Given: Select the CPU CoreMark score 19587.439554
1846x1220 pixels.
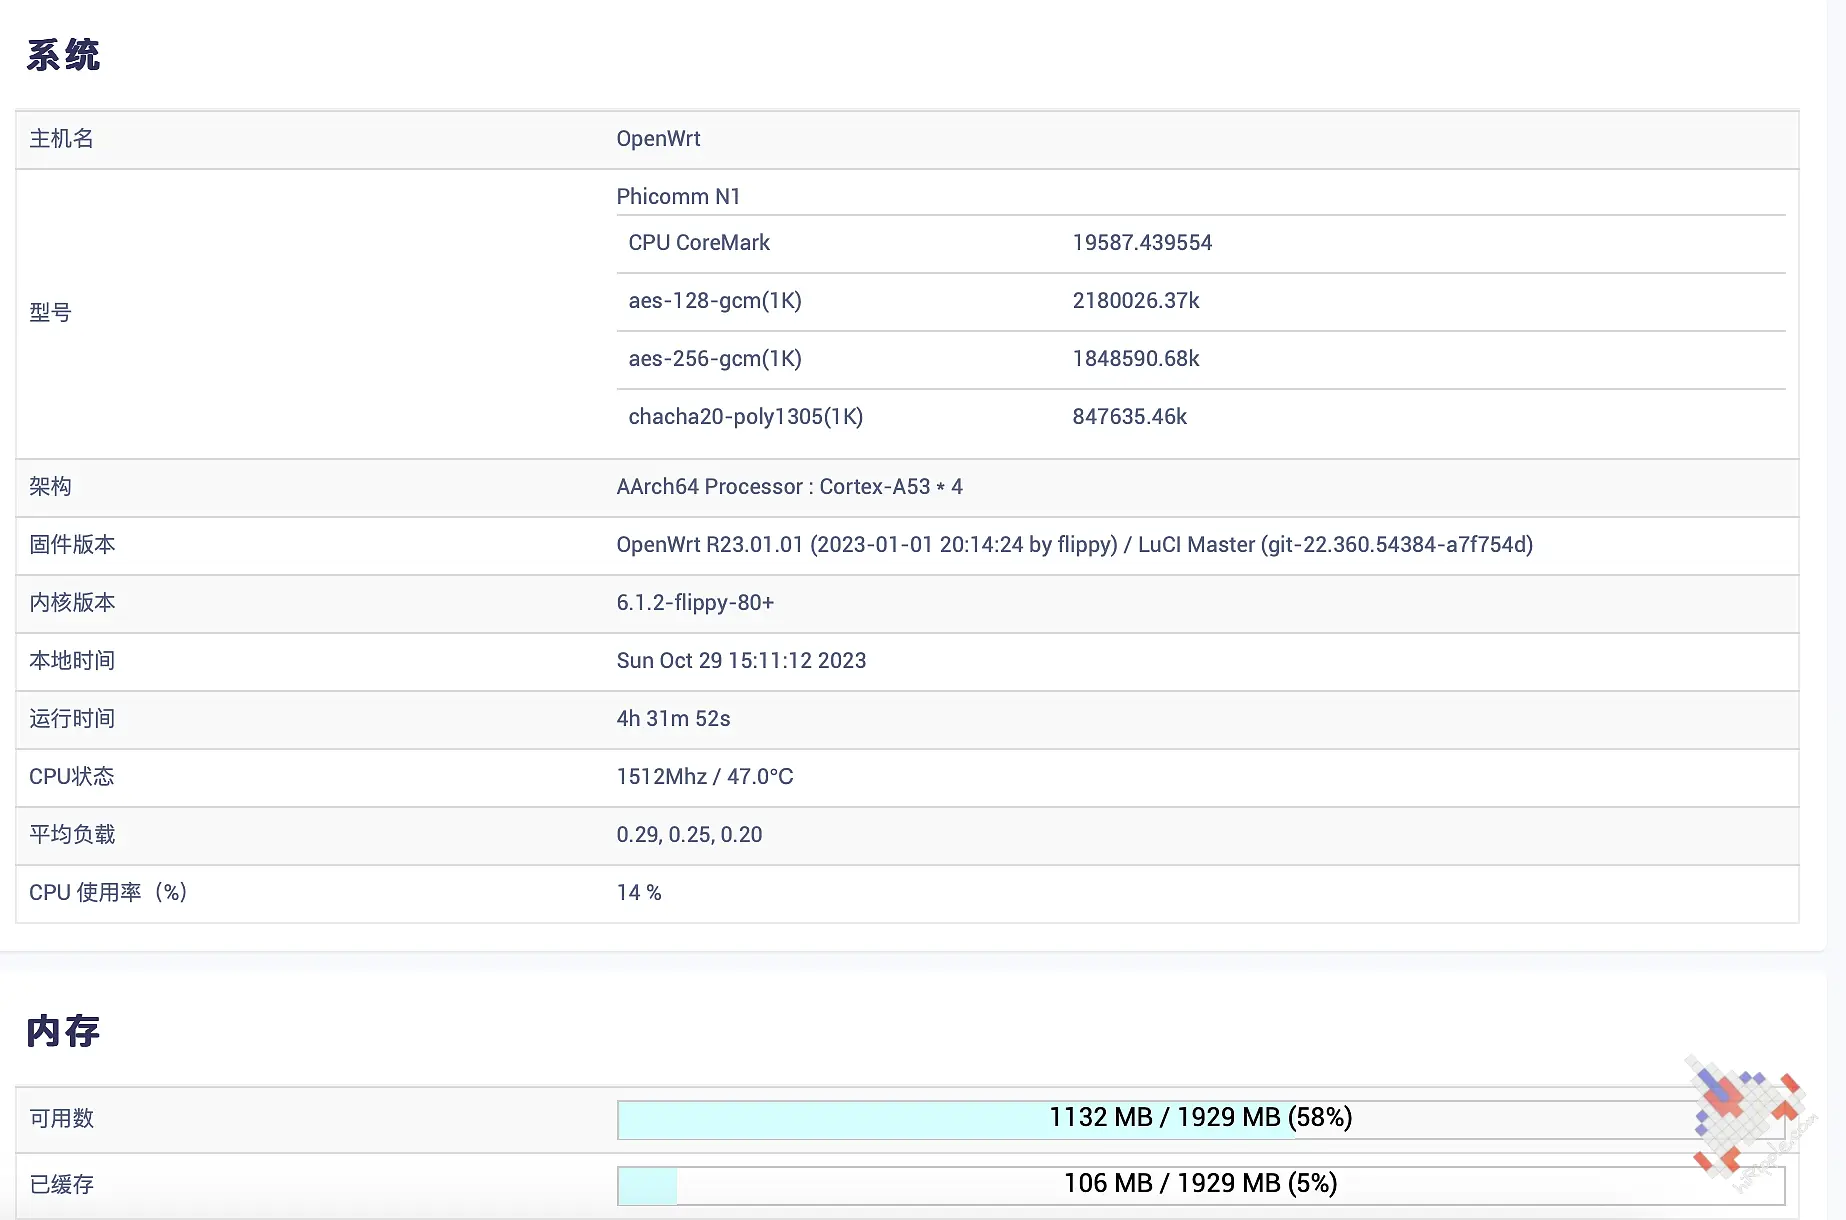Looking at the screenshot, I should (x=1142, y=243).
